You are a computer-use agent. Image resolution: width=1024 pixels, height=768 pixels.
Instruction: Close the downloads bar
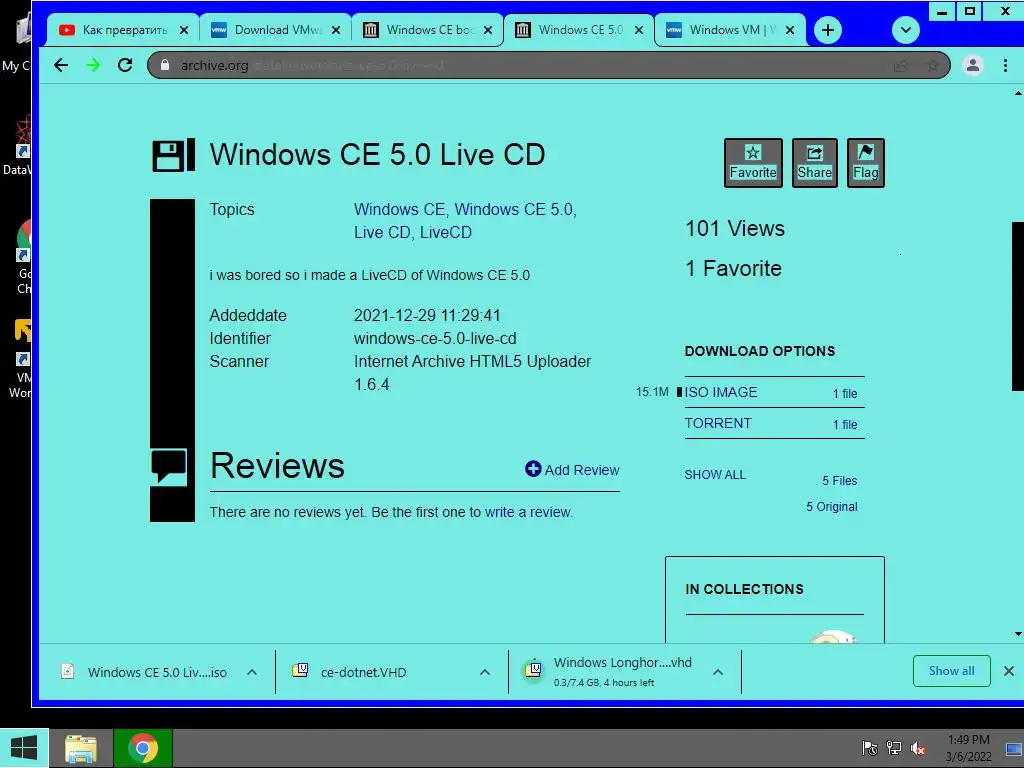click(x=1008, y=671)
